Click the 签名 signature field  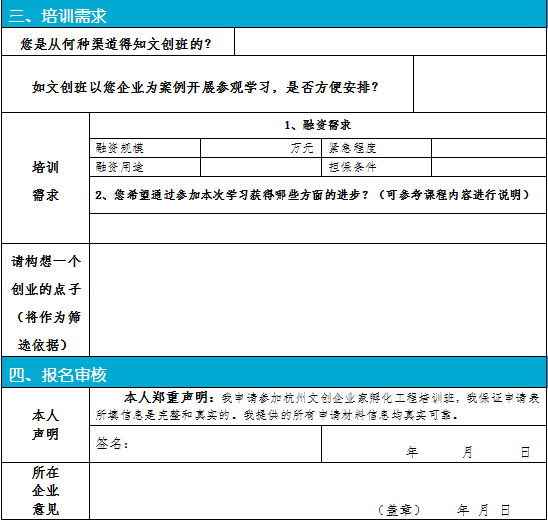pyautogui.click(x=206, y=444)
